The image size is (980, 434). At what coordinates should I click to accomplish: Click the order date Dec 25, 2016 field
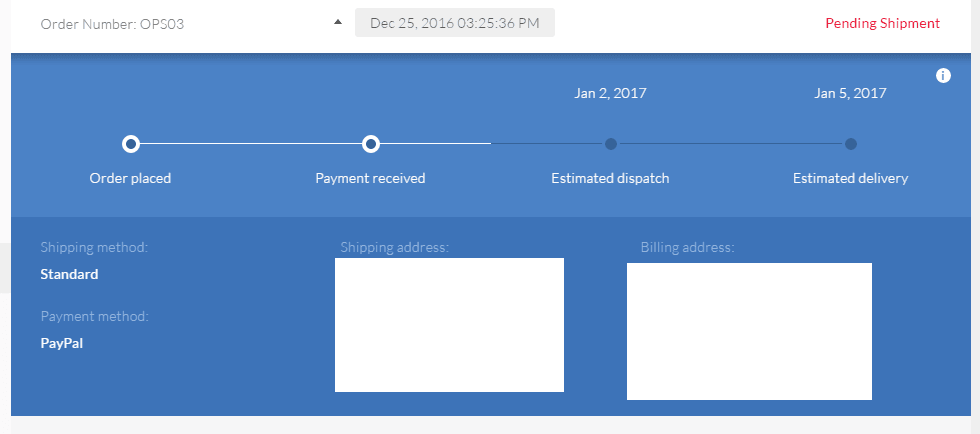pyautogui.click(x=455, y=23)
